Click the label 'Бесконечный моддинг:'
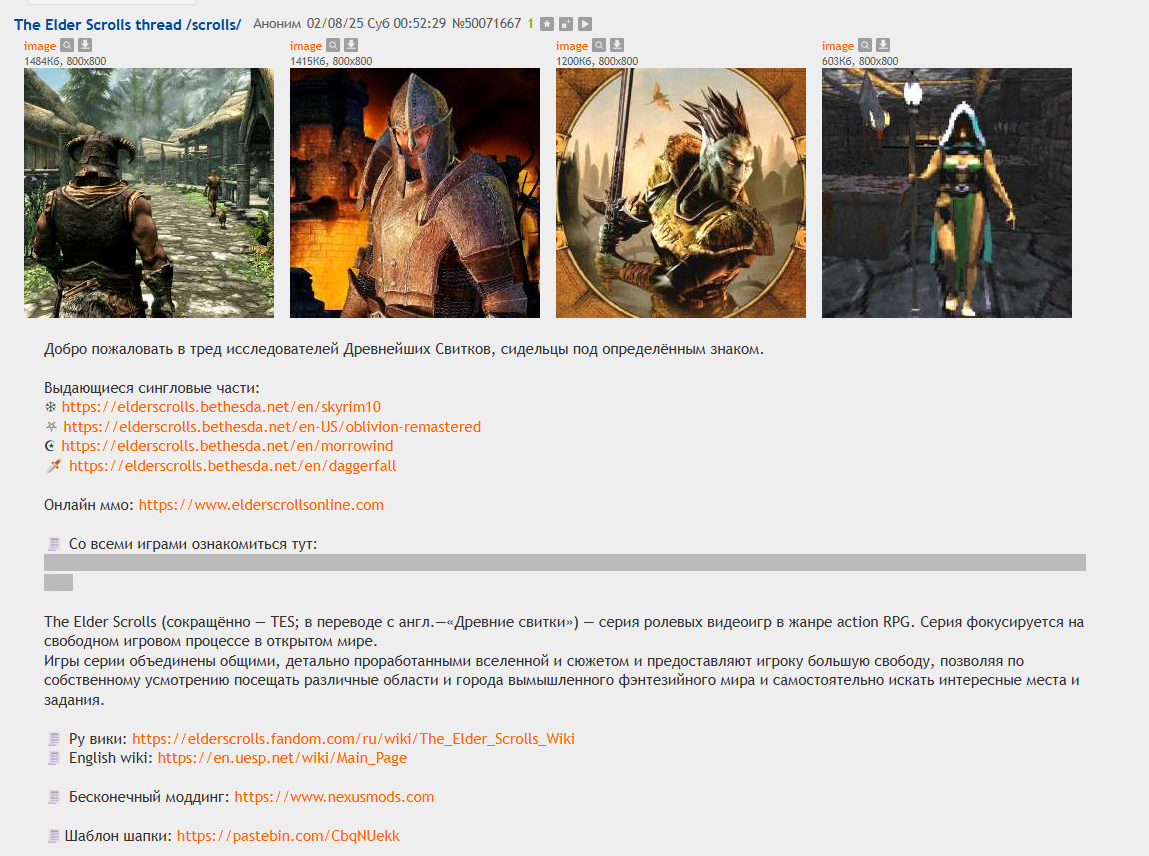Image resolution: width=1149 pixels, height=856 pixels. pyautogui.click(x=149, y=797)
